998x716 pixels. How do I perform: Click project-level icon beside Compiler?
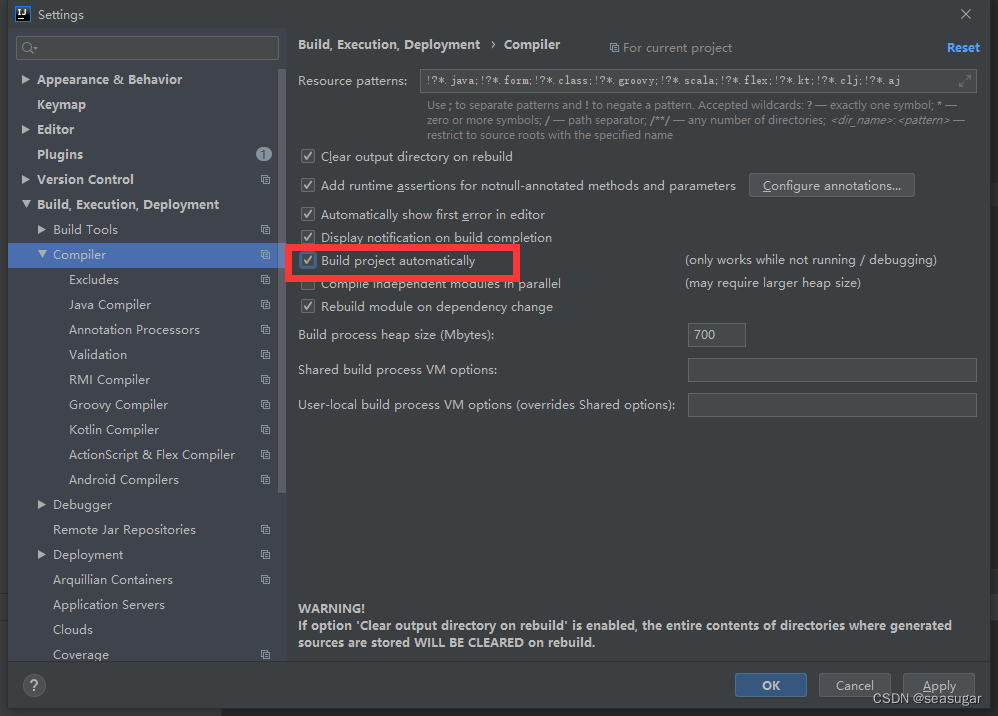pos(265,255)
